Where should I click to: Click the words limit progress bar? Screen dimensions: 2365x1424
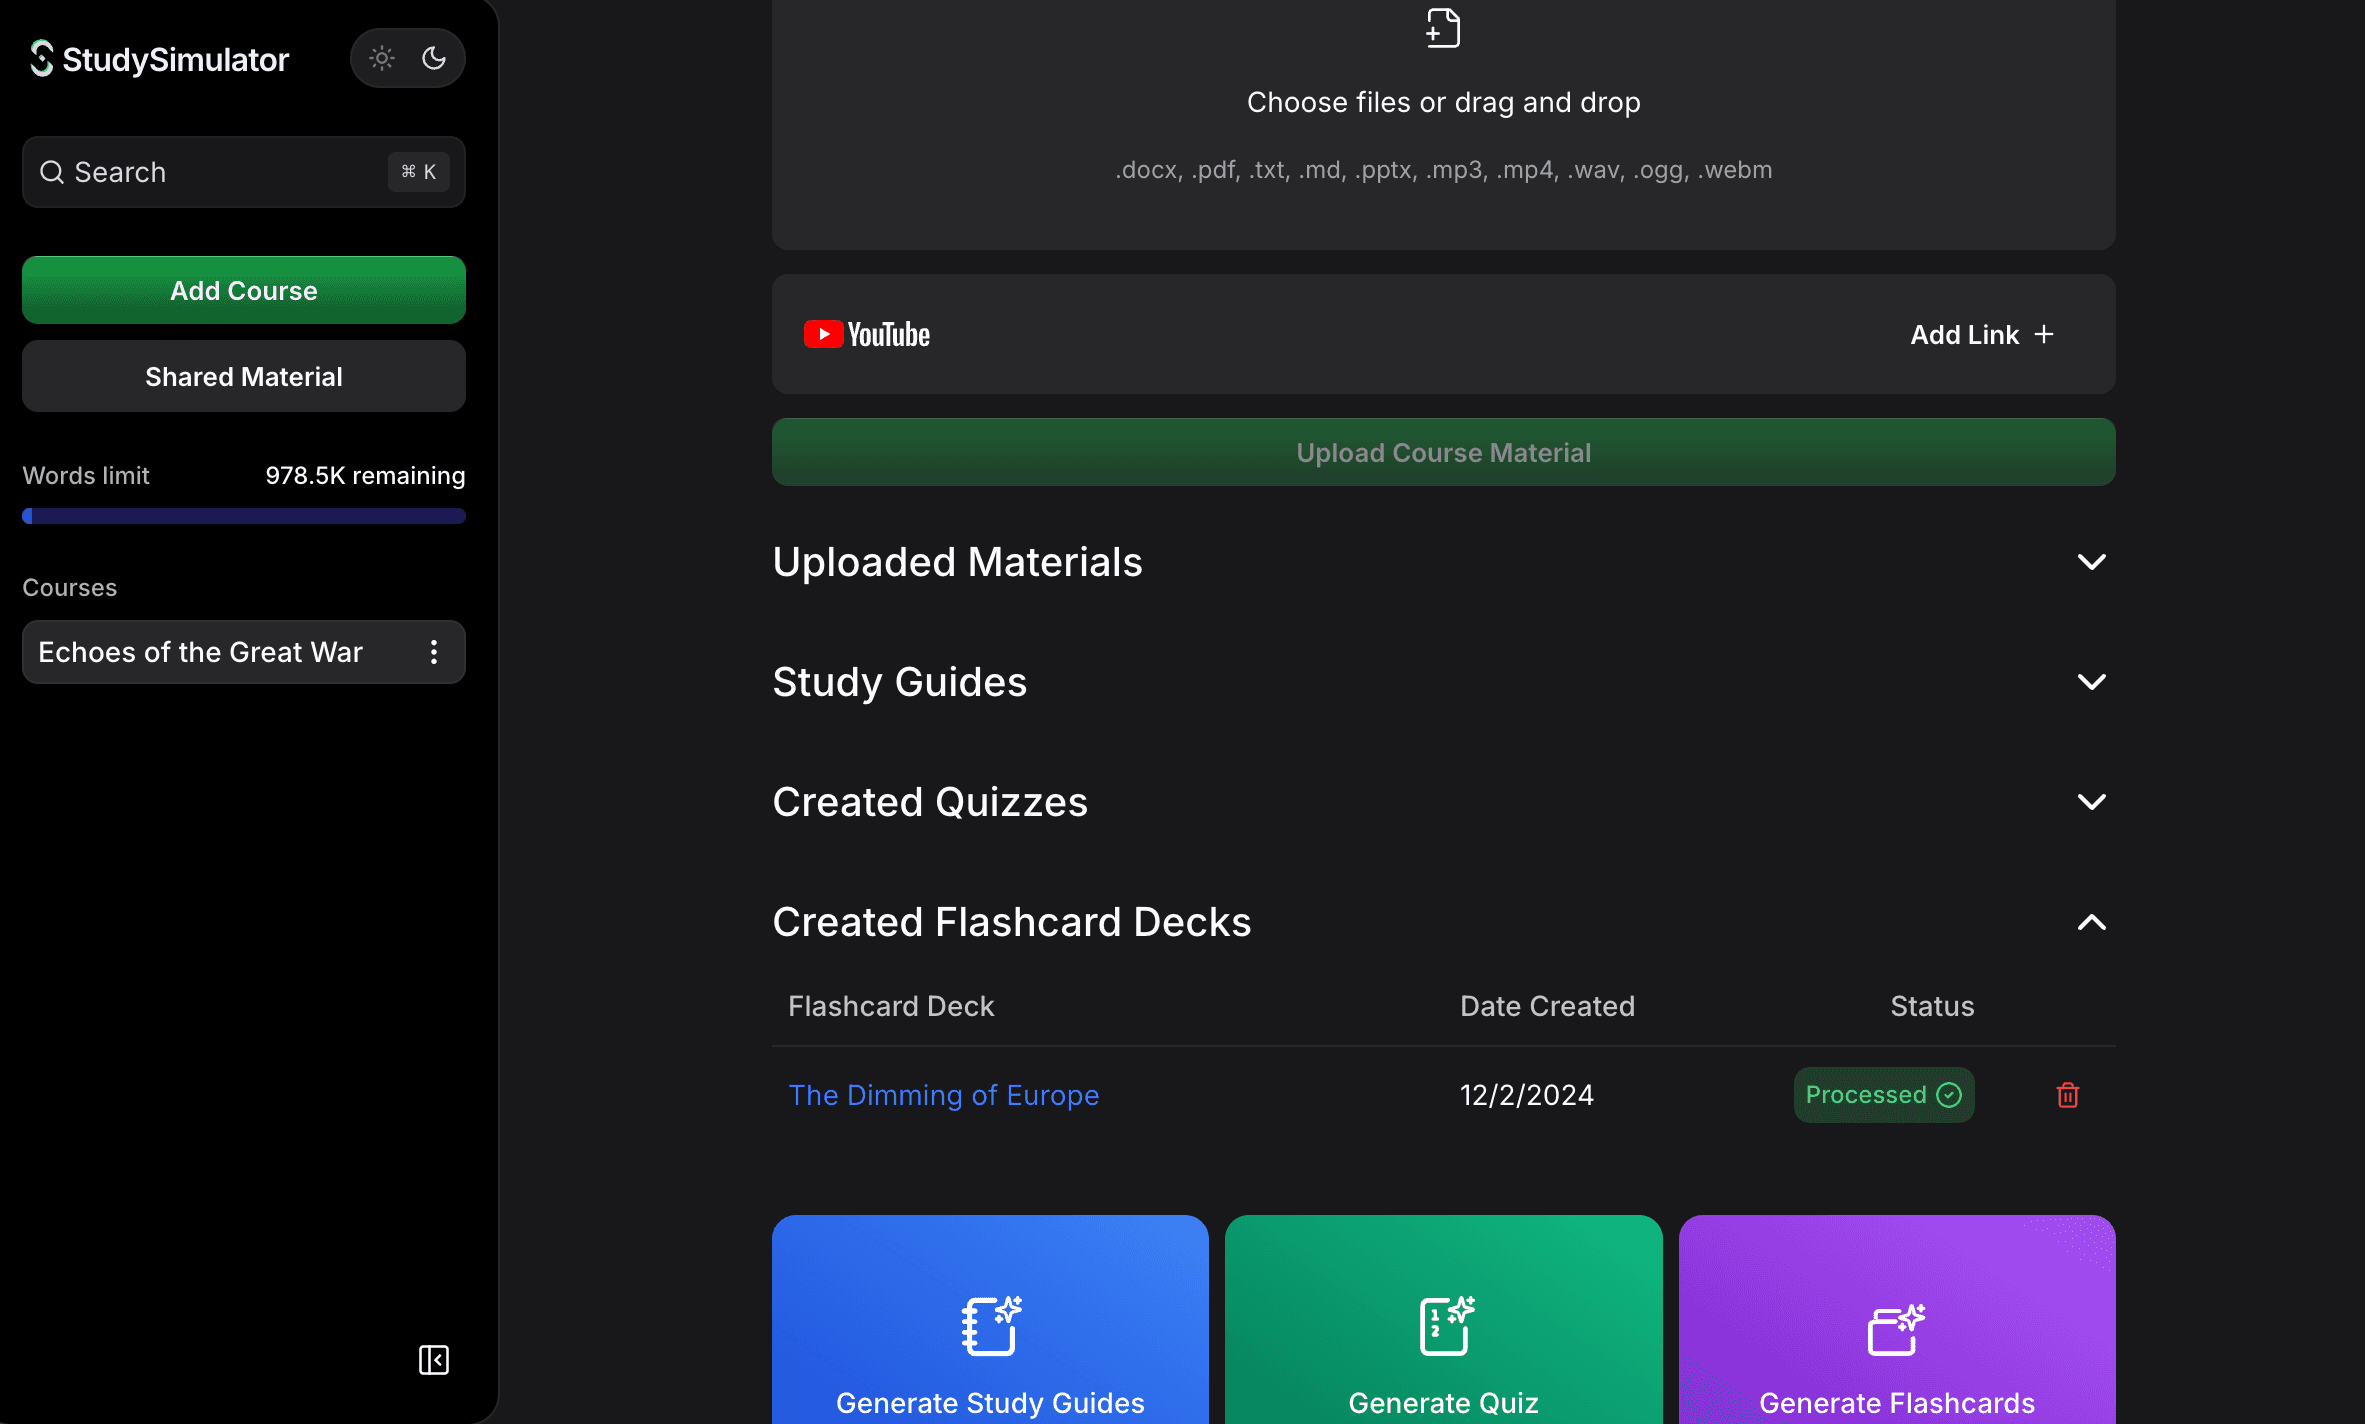pos(244,516)
